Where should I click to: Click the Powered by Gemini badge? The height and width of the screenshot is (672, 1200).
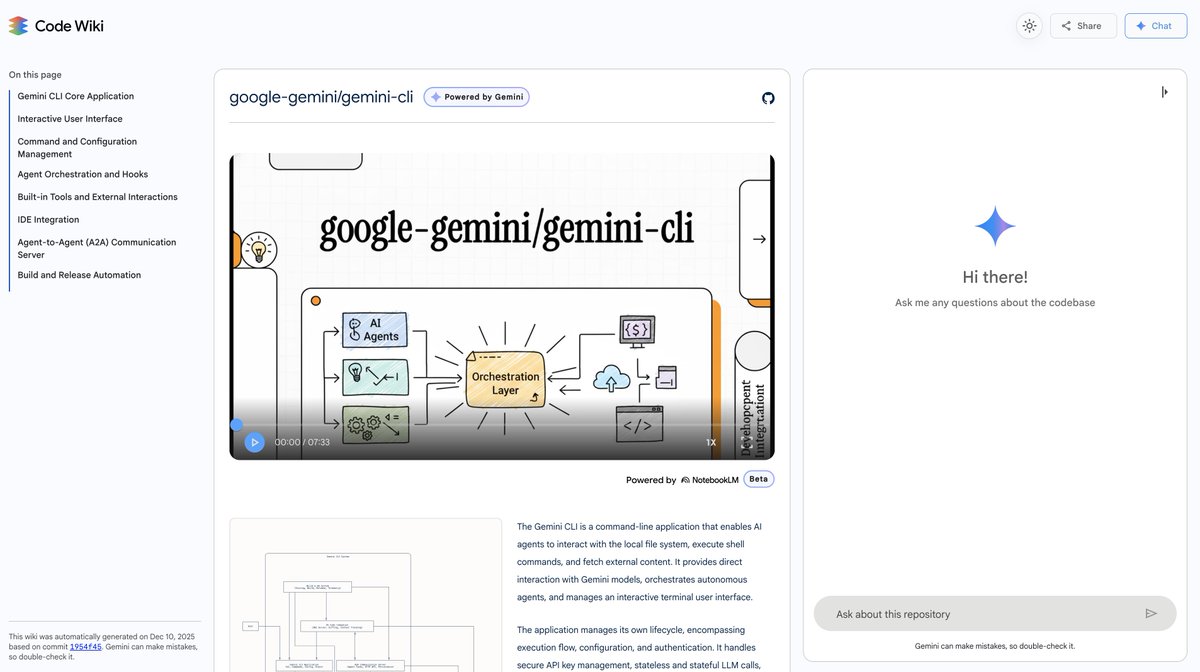pyautogui.click(x=476, y=97)
